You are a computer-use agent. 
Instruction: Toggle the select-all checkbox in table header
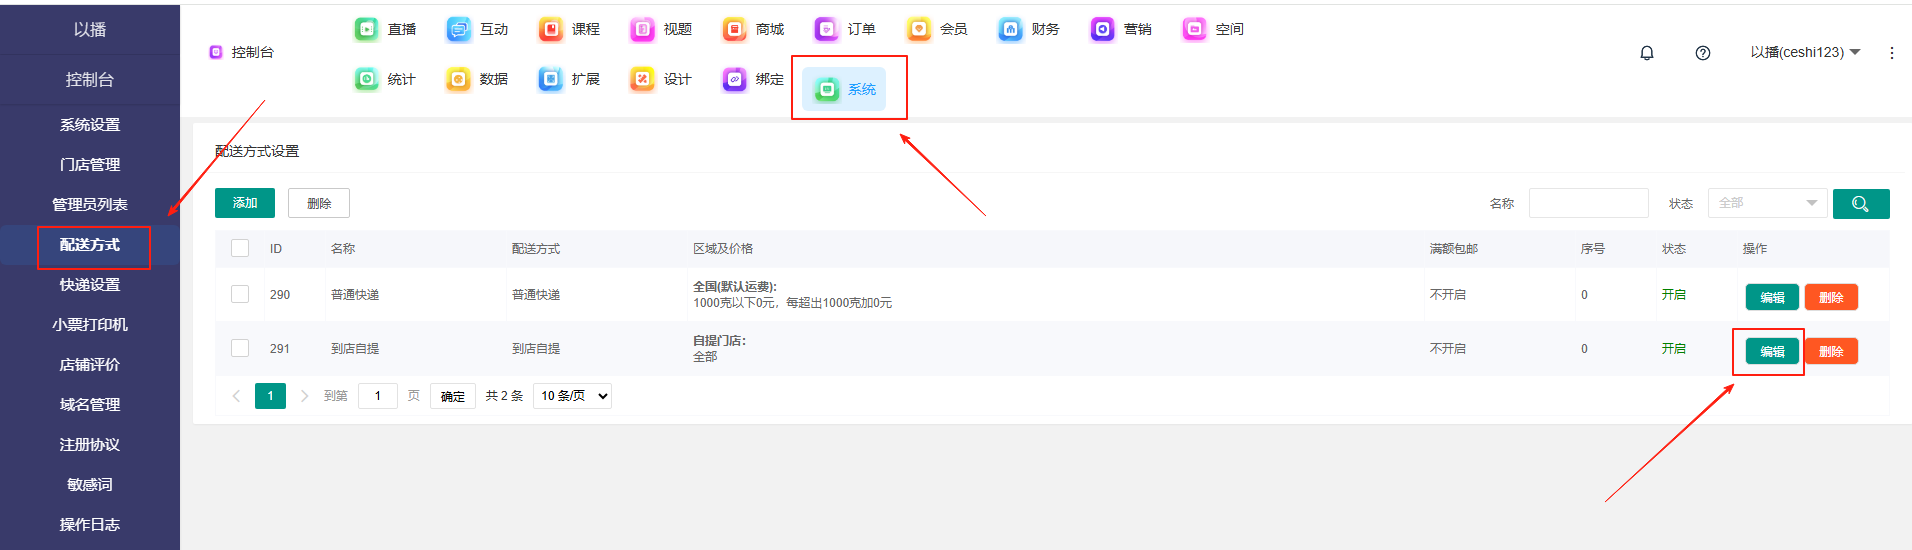click(x=240, y=249)
